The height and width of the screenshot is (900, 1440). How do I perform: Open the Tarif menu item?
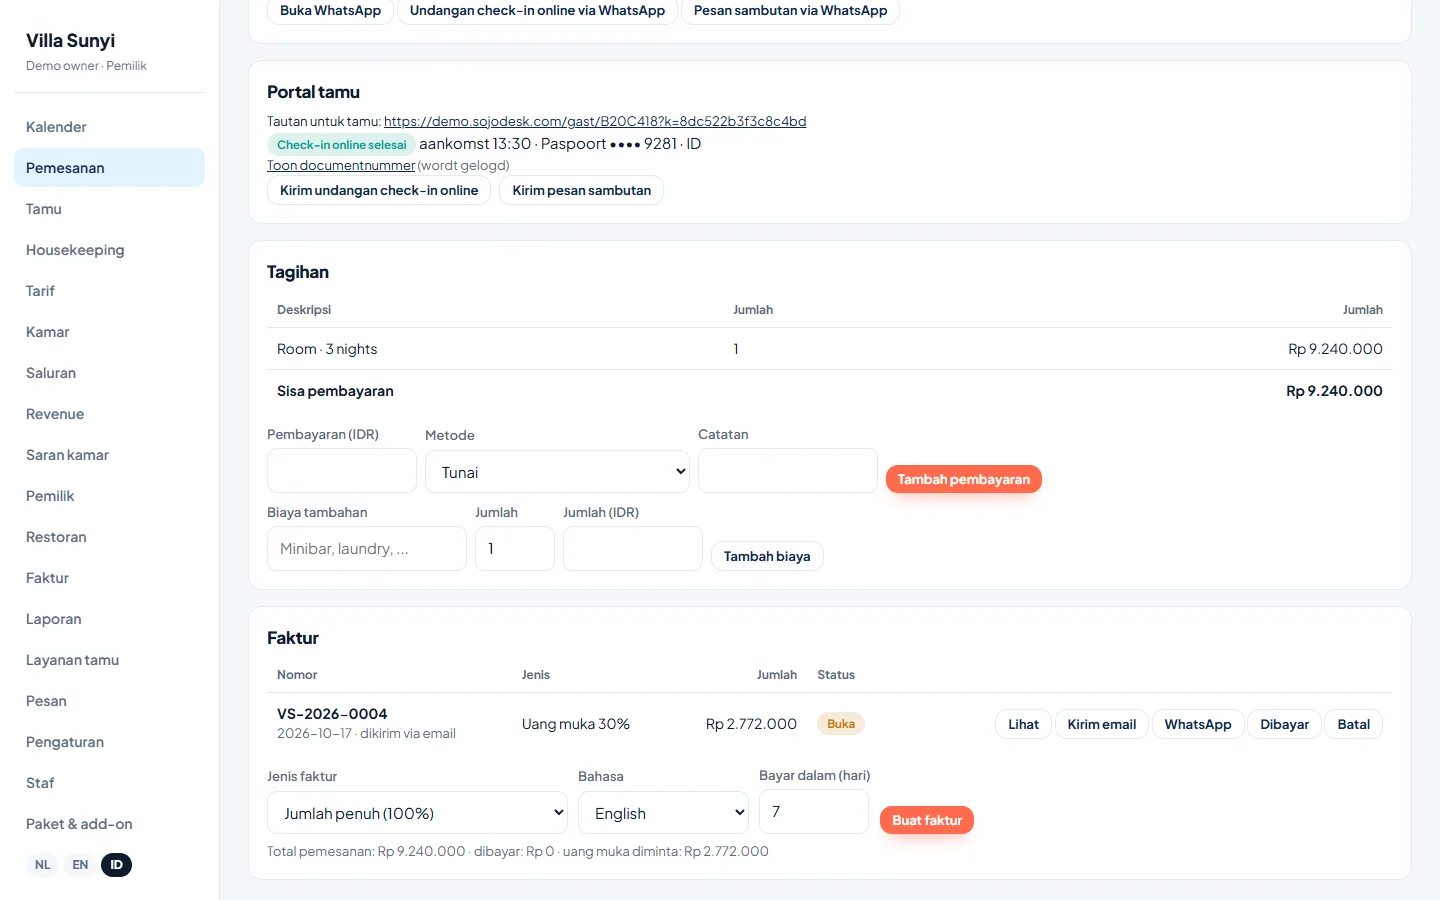[x=109, y=291]
